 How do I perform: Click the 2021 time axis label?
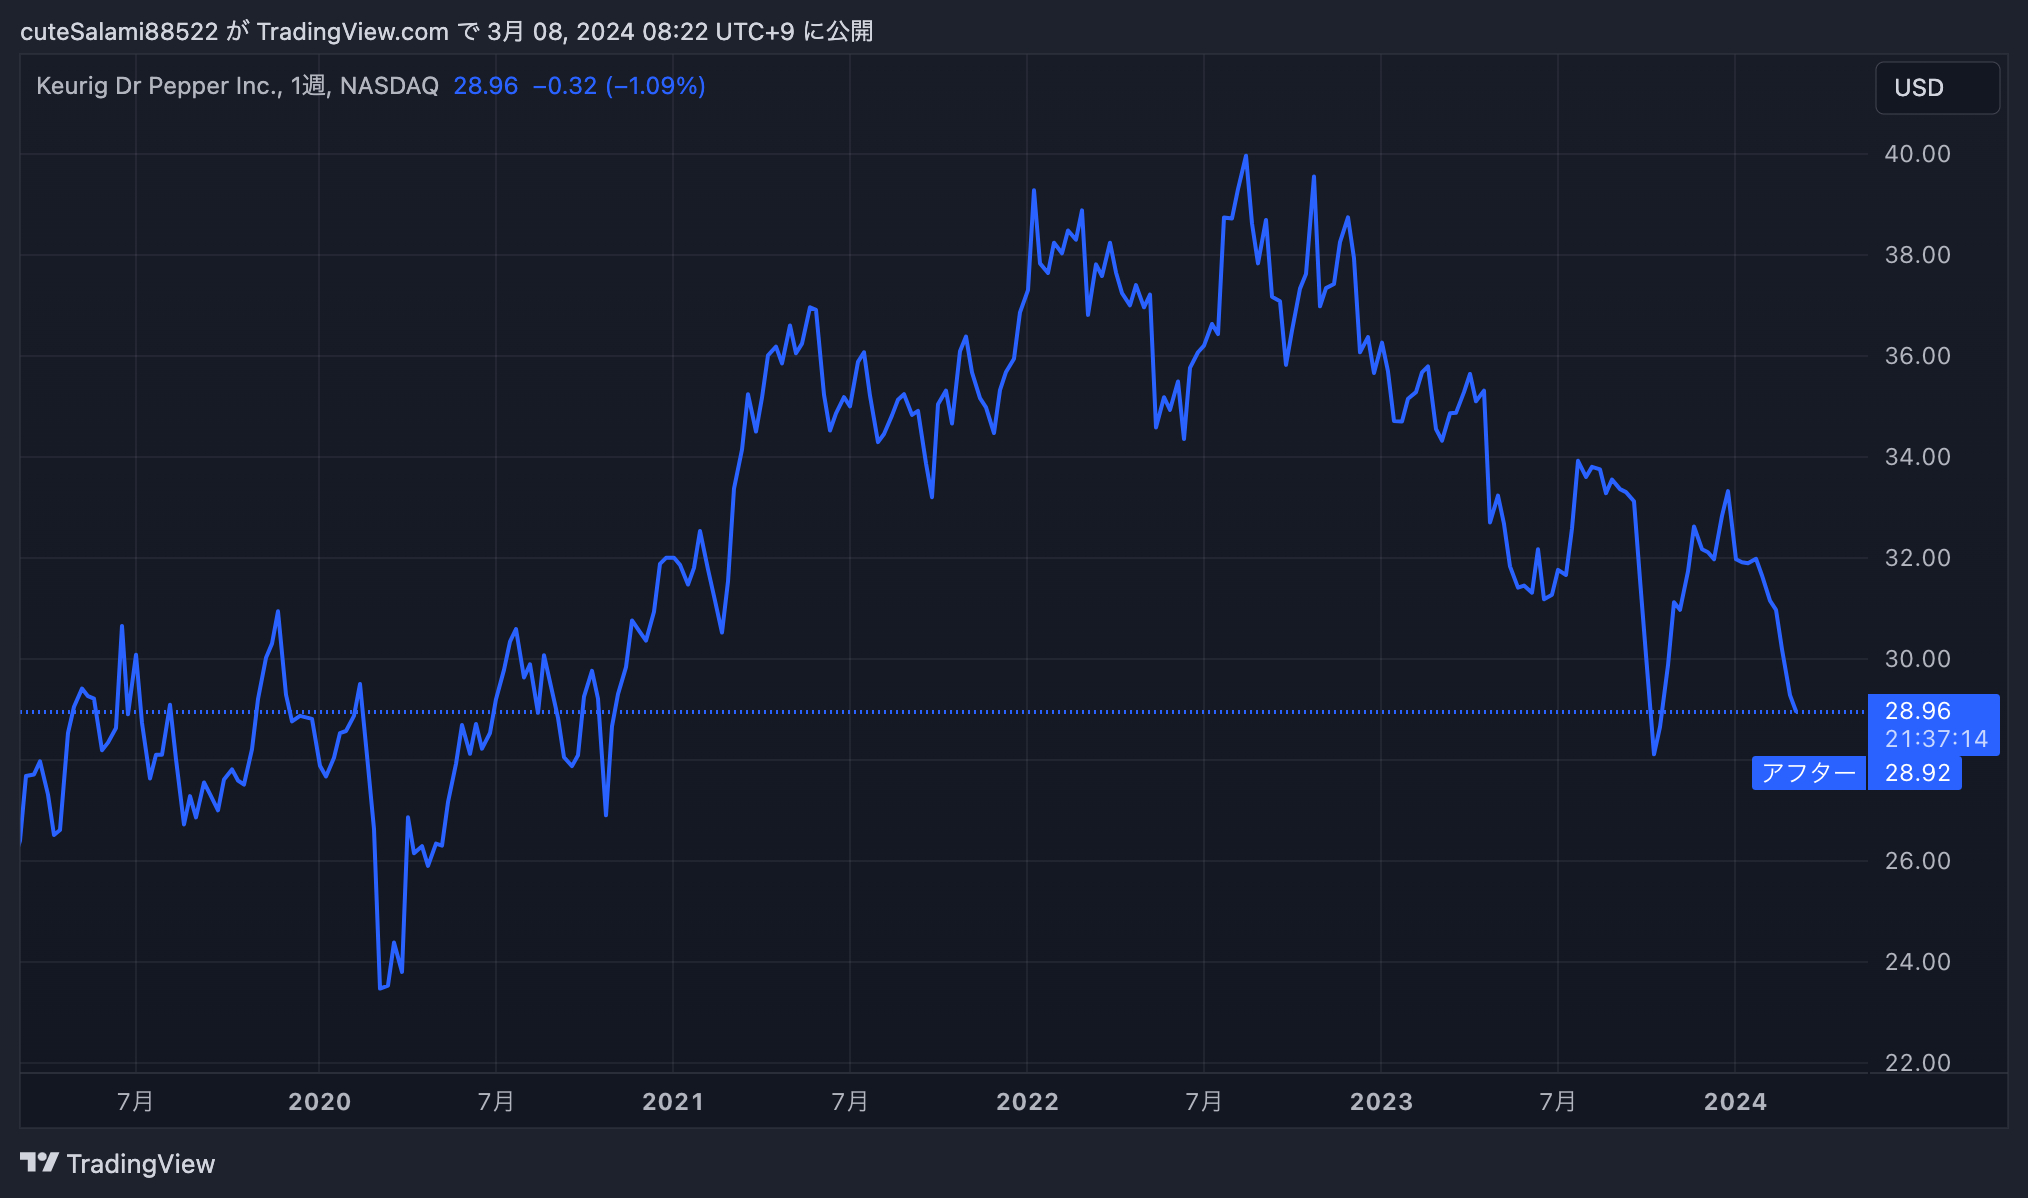[673, 1102]
